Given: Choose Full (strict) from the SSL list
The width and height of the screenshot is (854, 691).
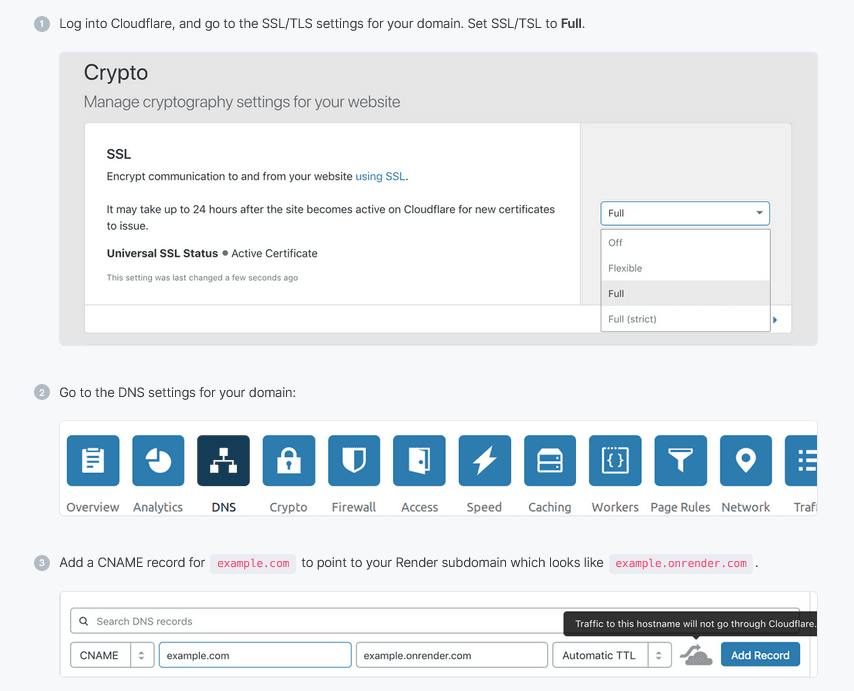Looking at the screenshot, I should pyautogui.click(x=632, y=319).
